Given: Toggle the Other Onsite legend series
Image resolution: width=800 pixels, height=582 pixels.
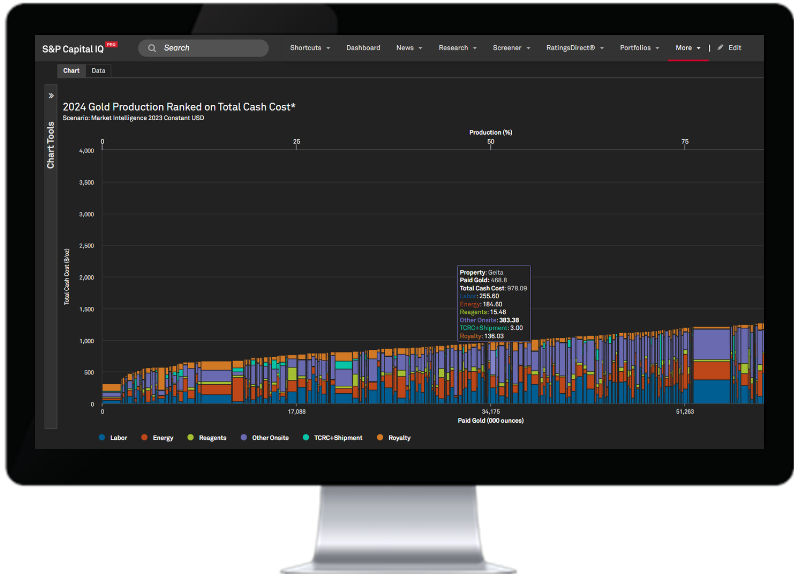Looking at the screenshot, I should tap(265, 438).
